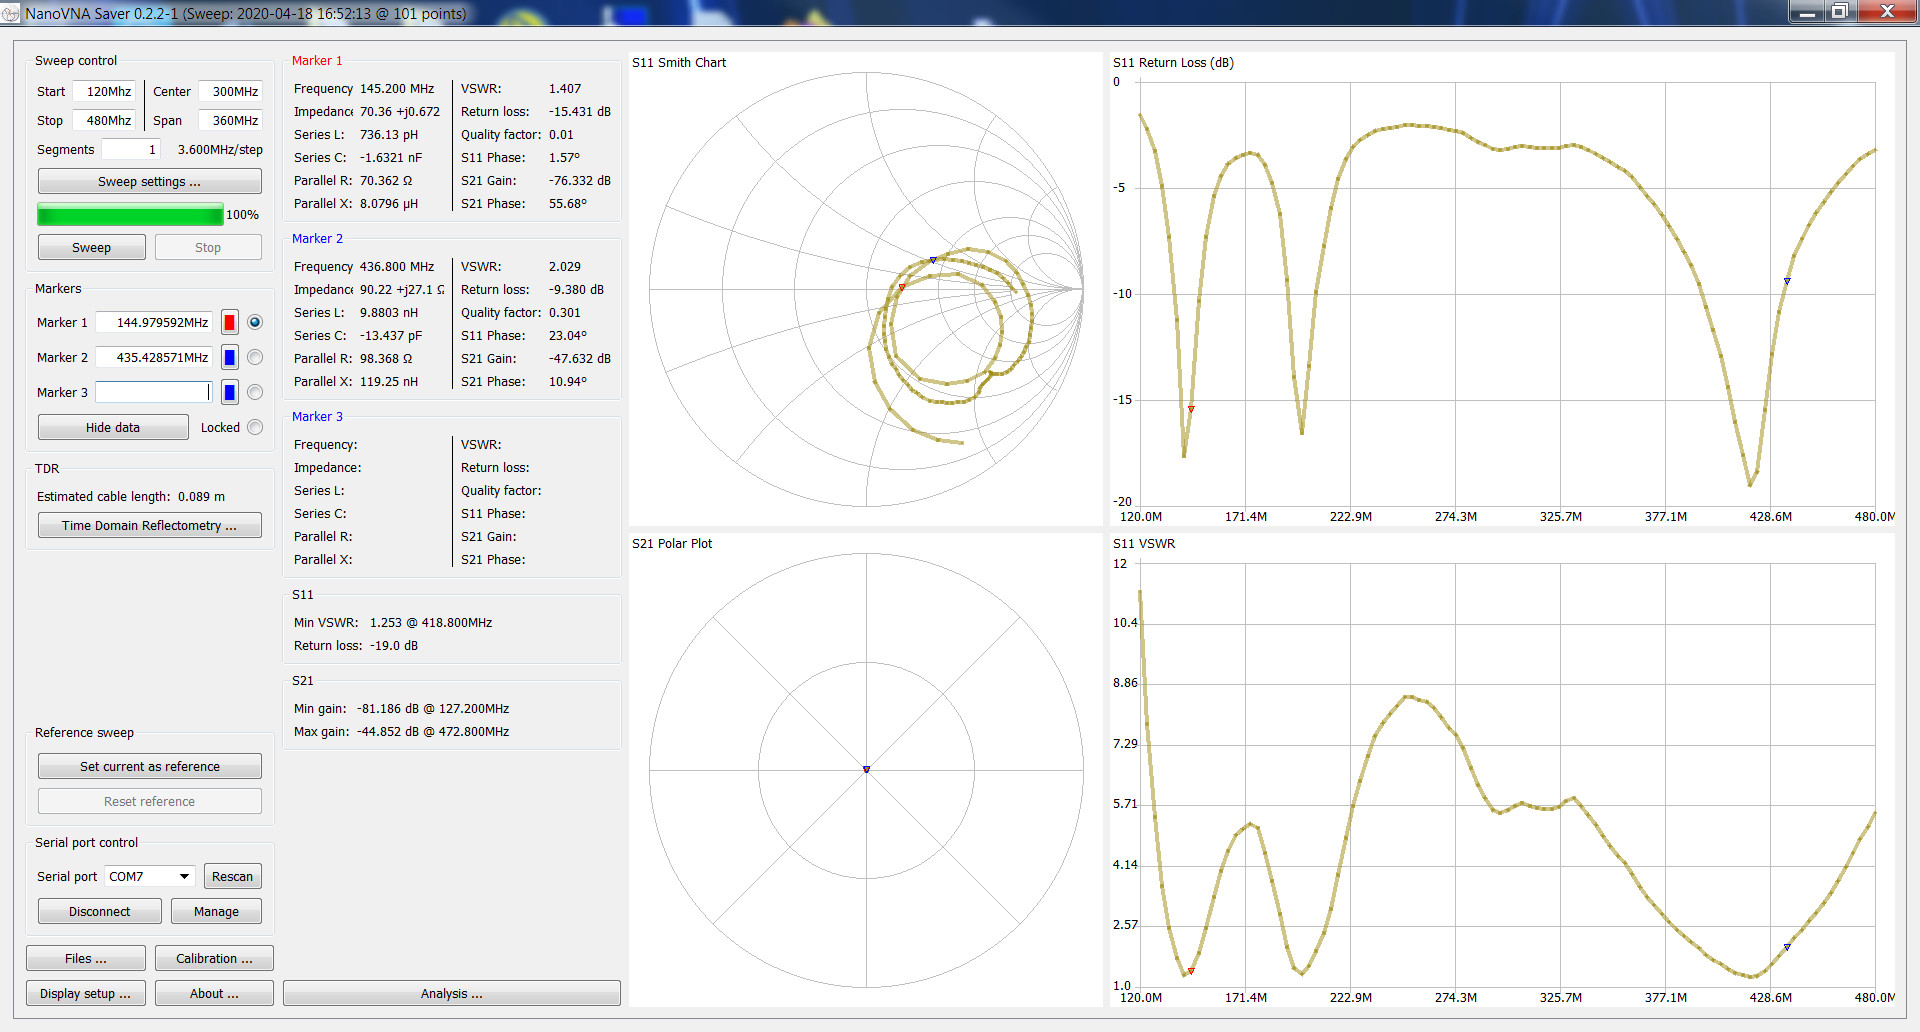Open Sweep settings dialog
This screenshot has height=1032, width=1920.
[x=149, y=181]
